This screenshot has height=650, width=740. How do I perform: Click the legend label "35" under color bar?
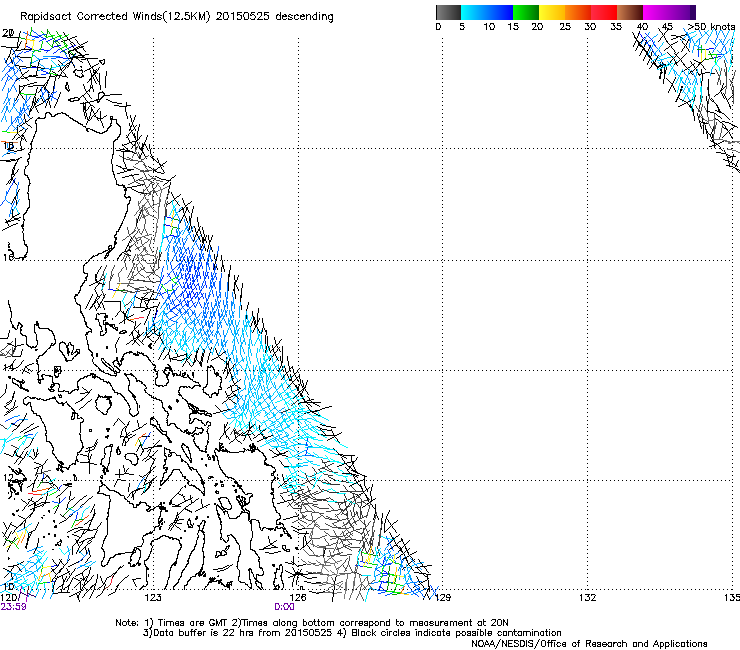click(x=616, y=27)
